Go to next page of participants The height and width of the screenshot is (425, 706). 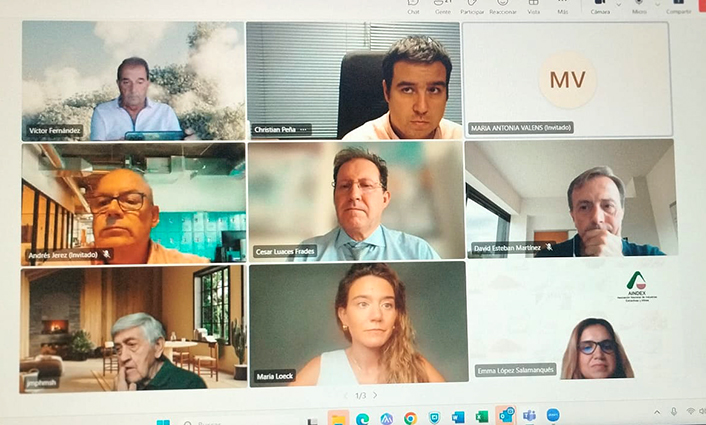(x=375, y=395)
